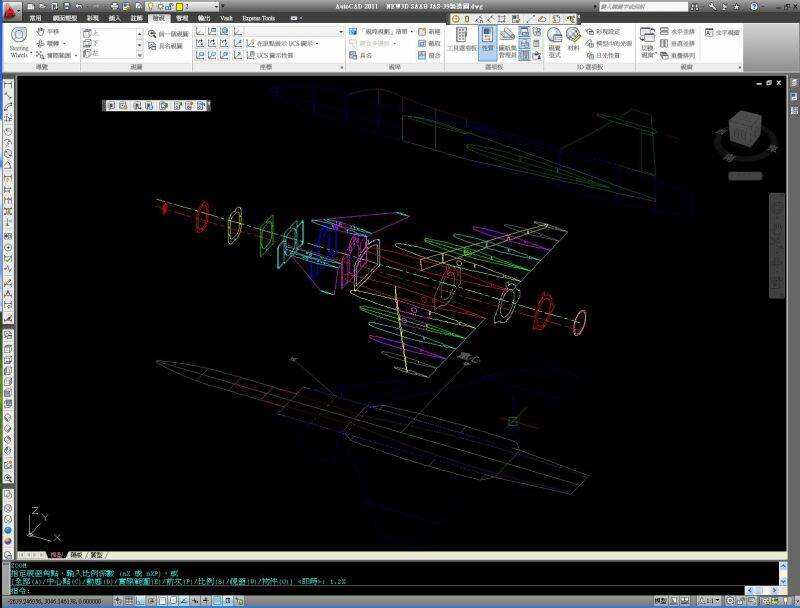Toggle the 模型 model space button in status bar
The width and height of the screenshot is (800, 608).
click(660, 601)
